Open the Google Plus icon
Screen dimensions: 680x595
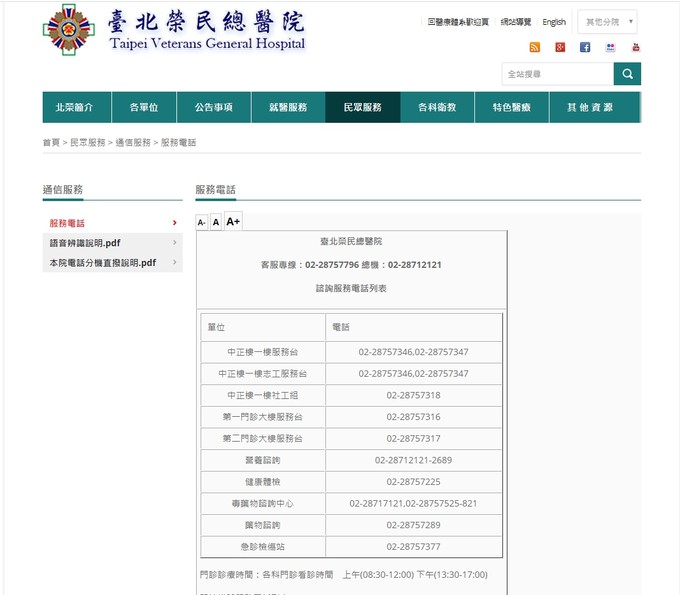coord(560,47)
